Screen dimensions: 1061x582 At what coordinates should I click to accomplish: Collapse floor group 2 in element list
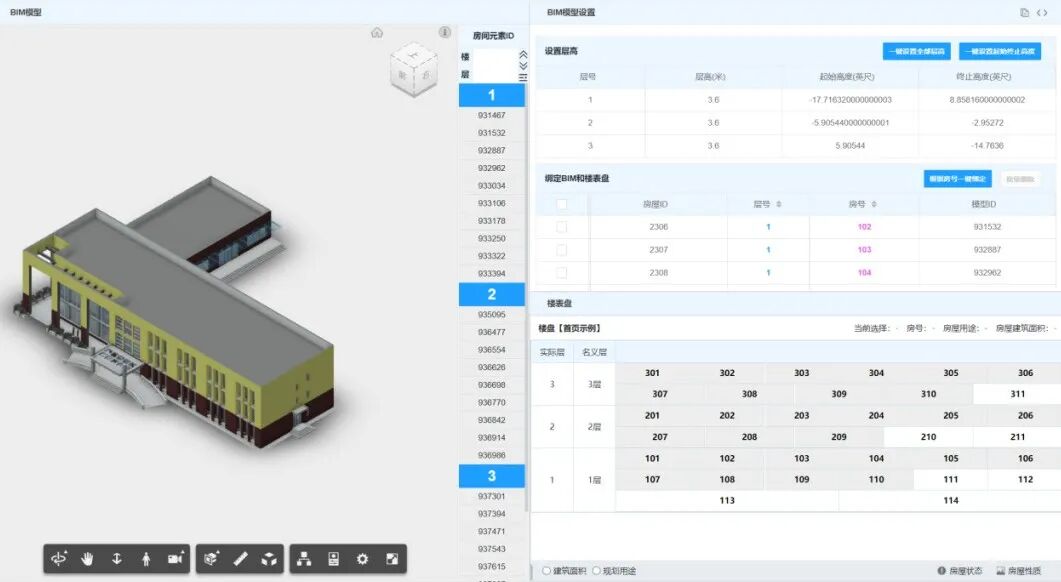(x=492, y=294)
